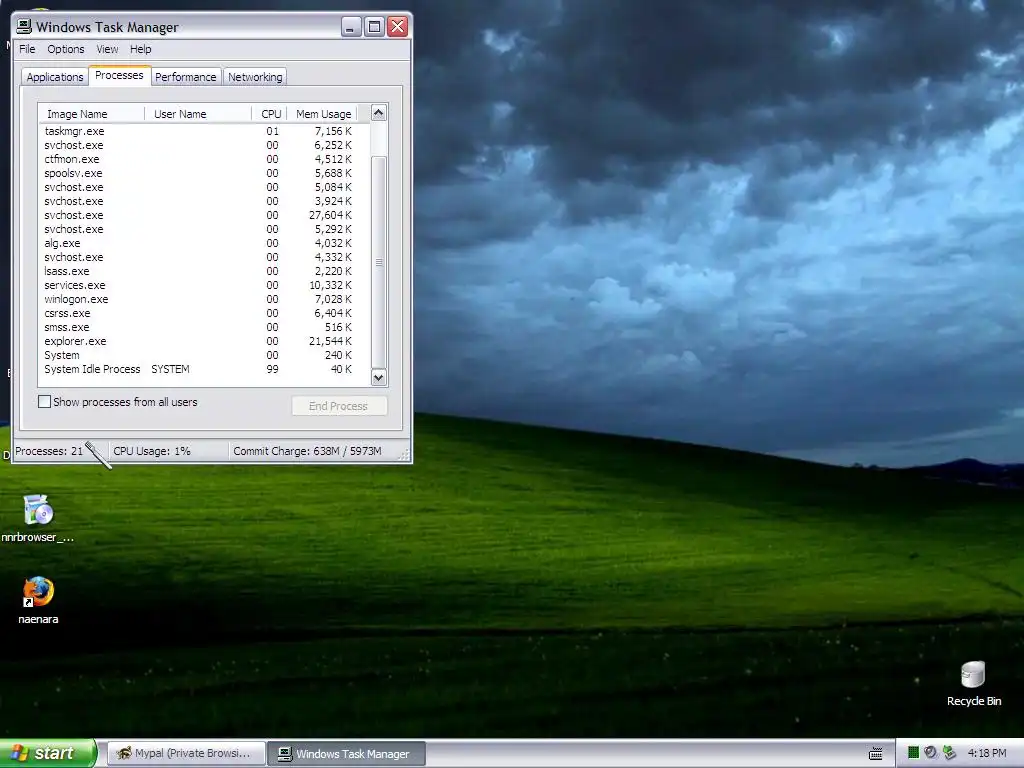Click the process list vertical scrollbar thumb

pos(379,262)
